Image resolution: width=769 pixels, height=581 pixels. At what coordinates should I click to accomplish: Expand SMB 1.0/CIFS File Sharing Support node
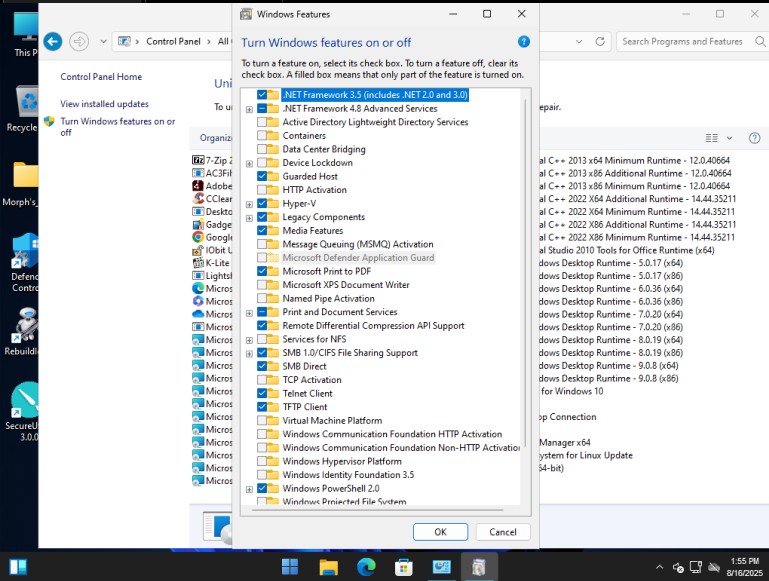point(249,354)
